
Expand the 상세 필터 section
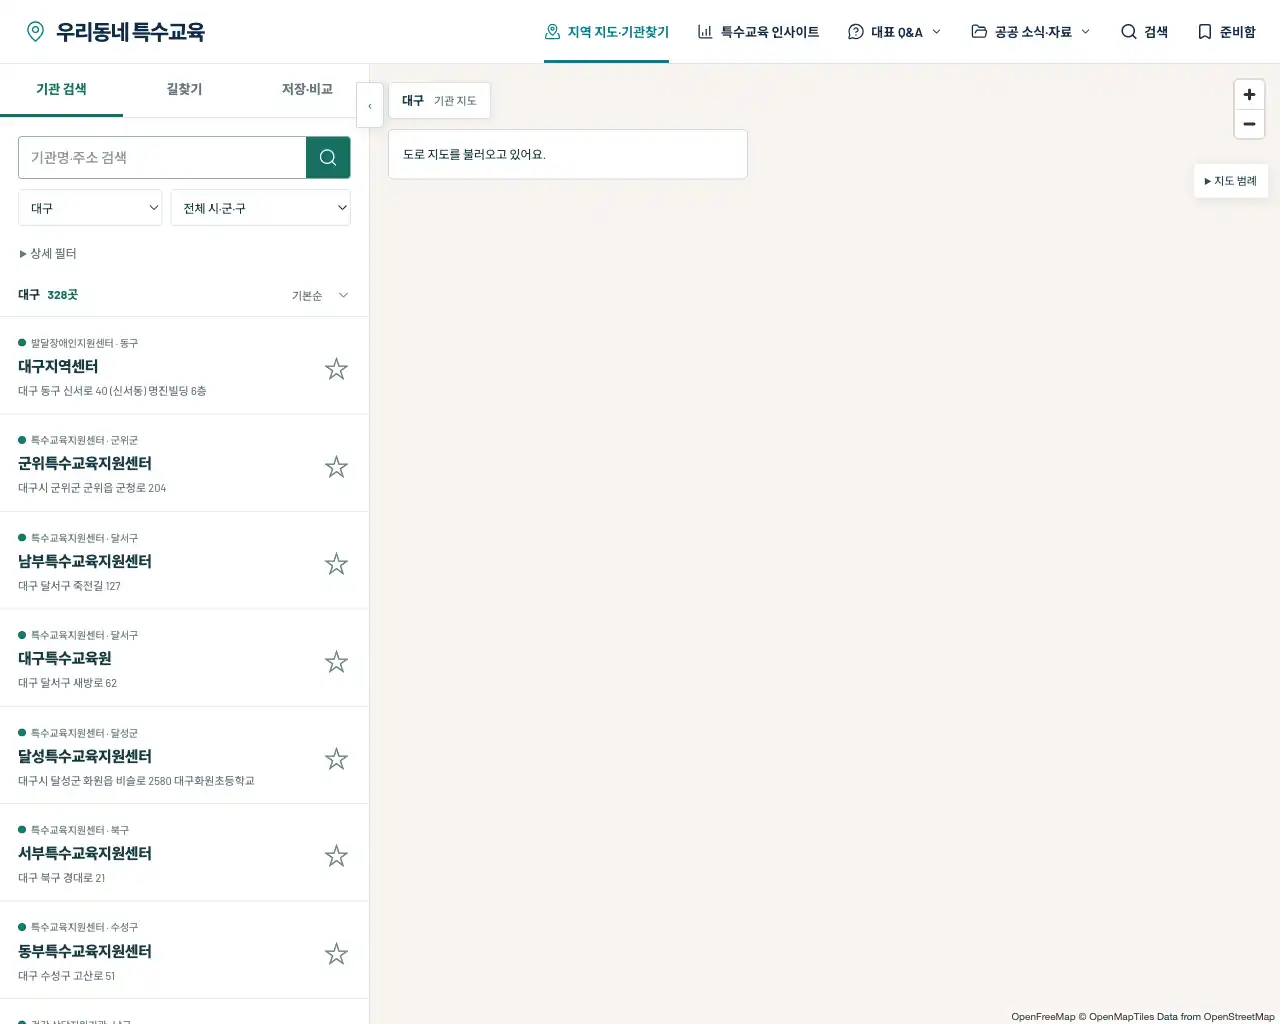[48, 254]
